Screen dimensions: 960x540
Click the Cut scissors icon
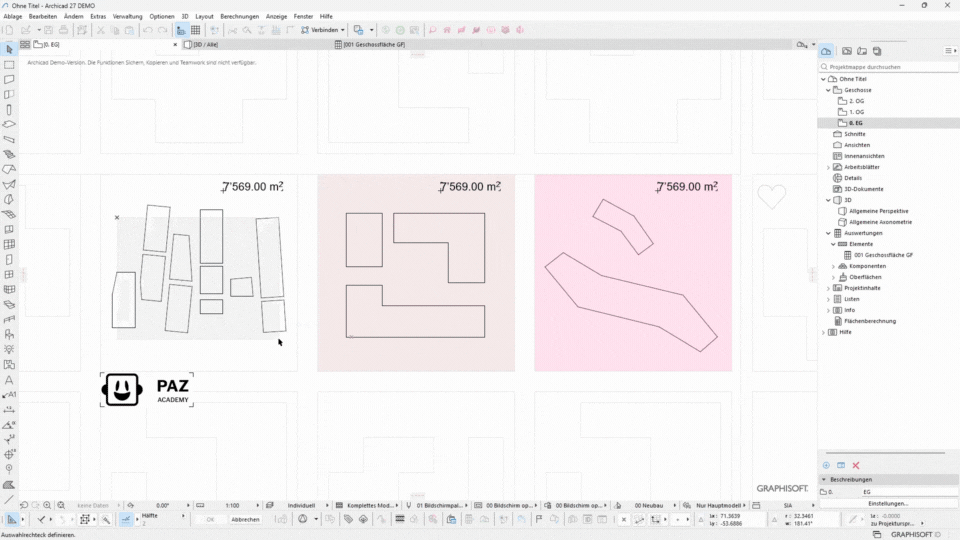click(x=100, y=30)
